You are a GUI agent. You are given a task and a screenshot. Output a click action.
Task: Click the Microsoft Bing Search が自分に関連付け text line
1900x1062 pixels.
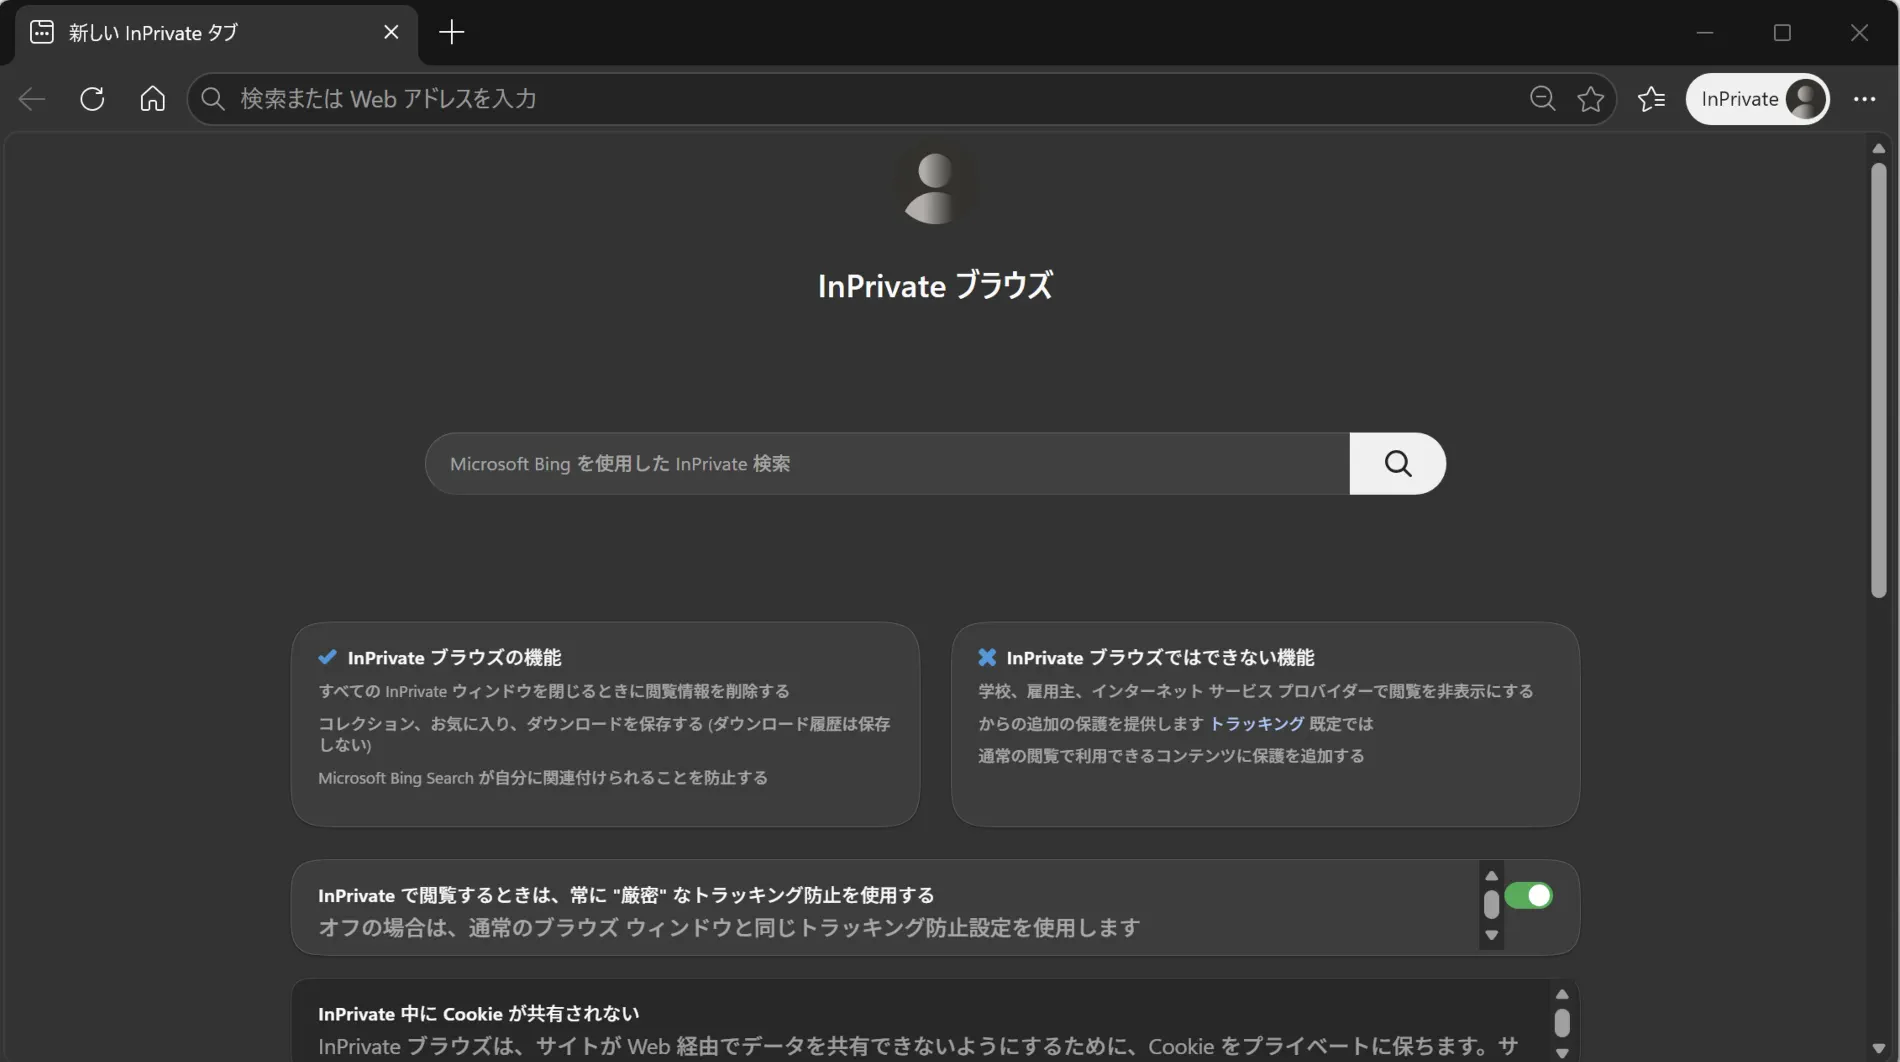543,777
